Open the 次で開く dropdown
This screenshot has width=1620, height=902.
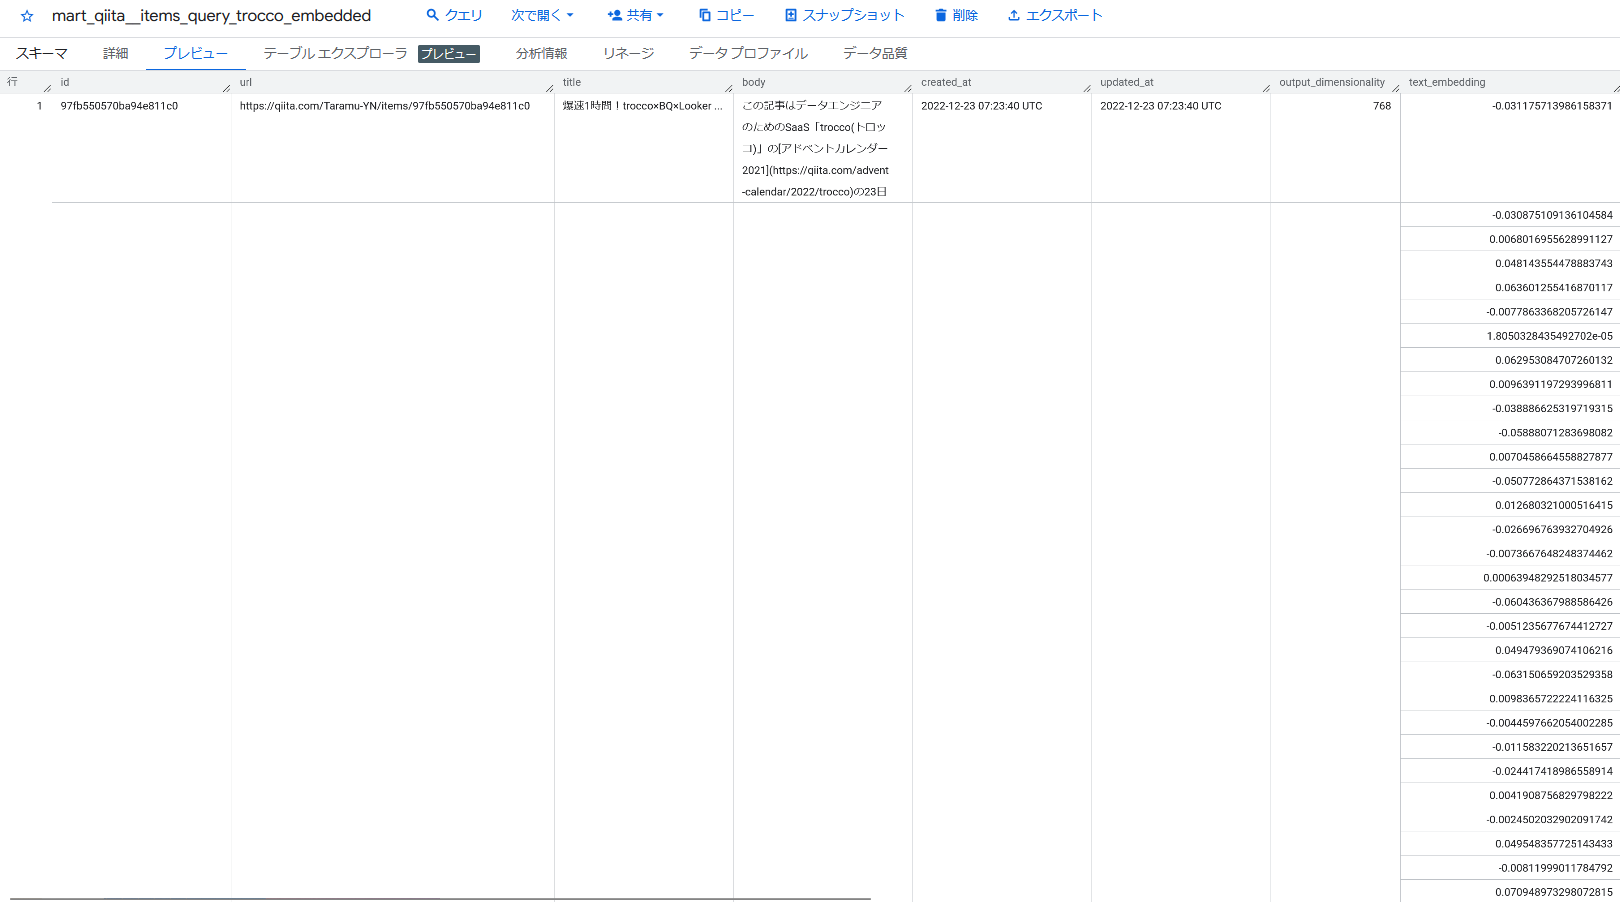tap(542, 15)
